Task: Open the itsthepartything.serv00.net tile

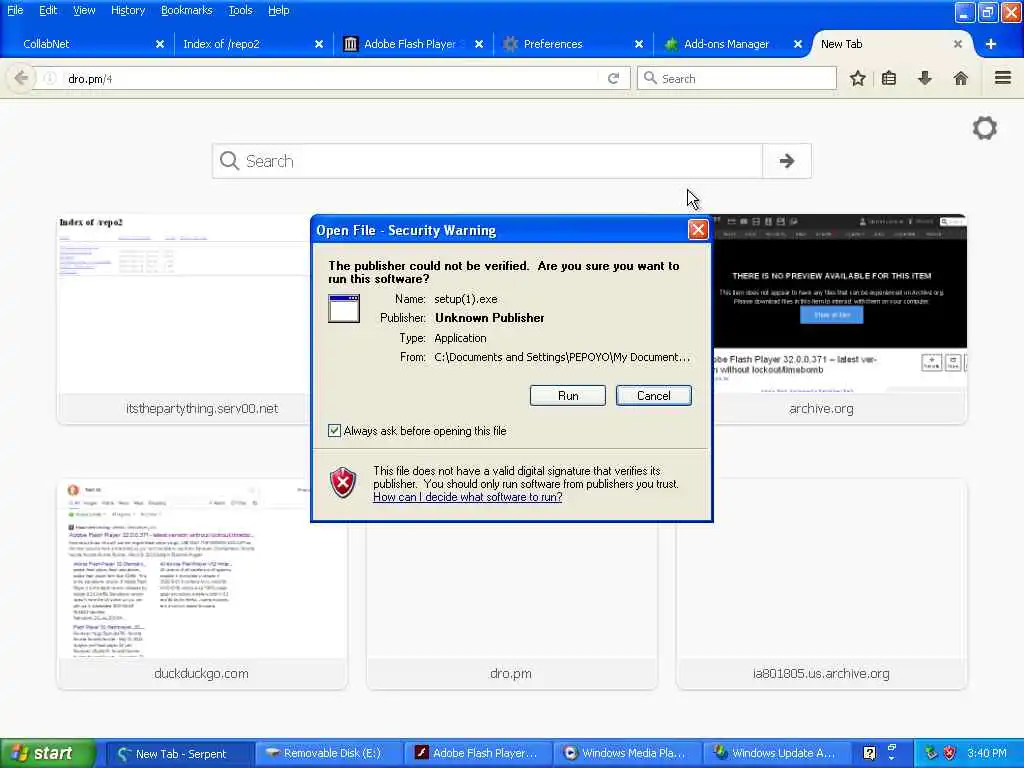Action: tap(183, 319)
